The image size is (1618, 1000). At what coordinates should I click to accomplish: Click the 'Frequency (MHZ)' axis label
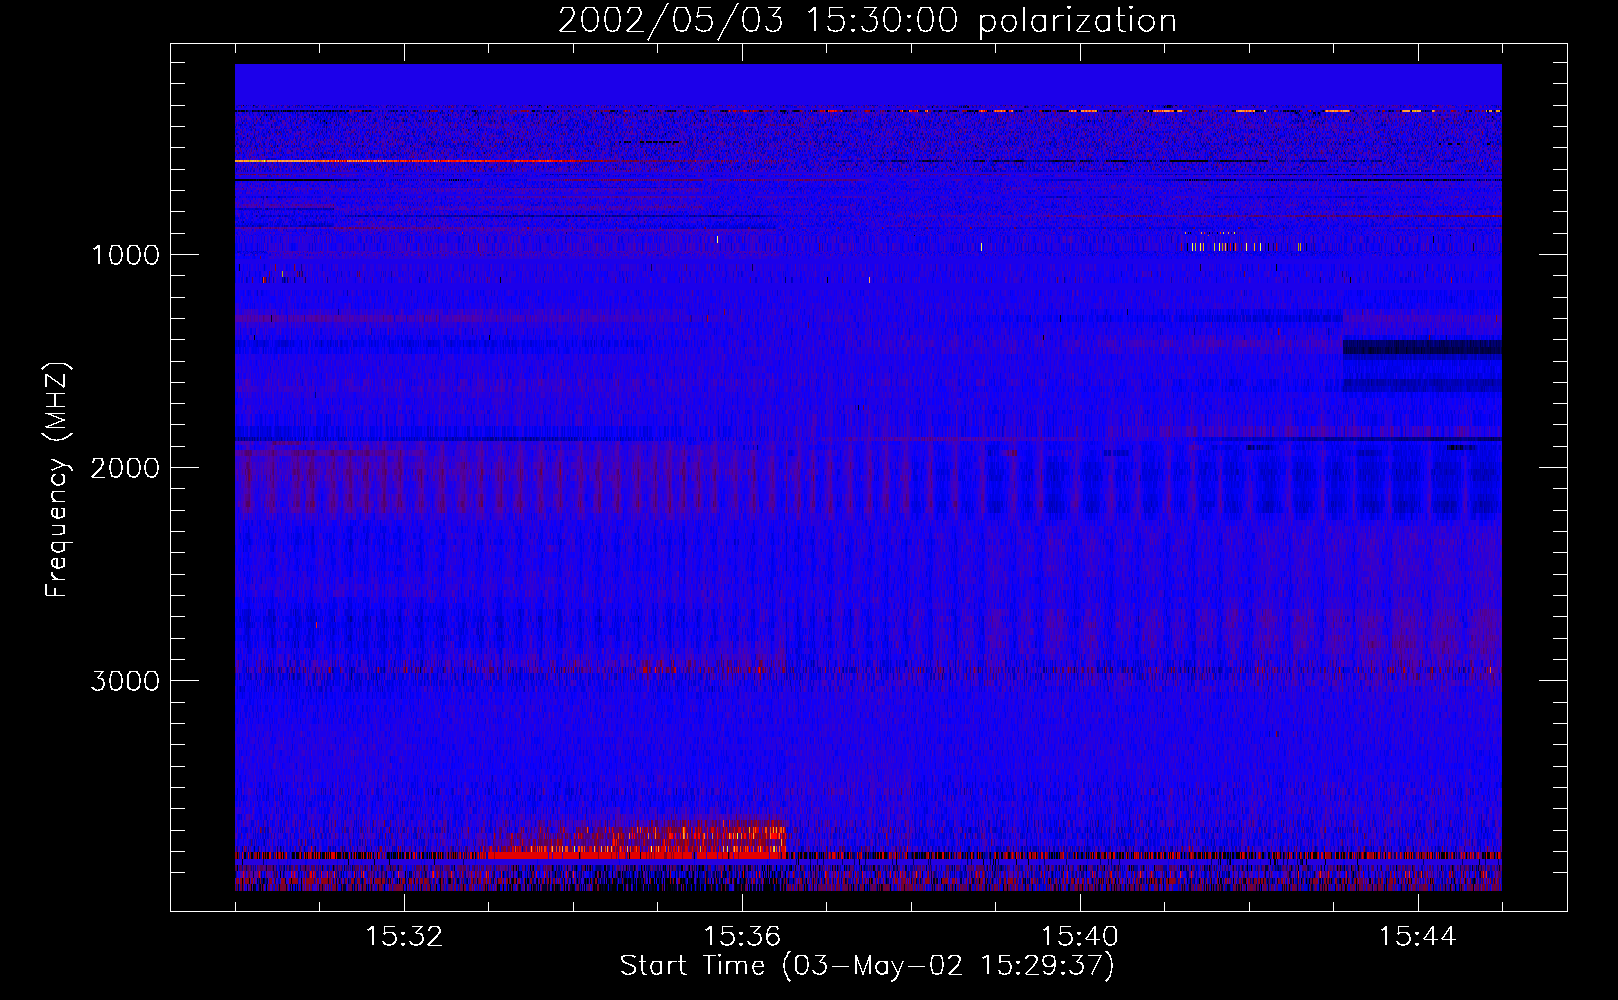tap(57, 480)
